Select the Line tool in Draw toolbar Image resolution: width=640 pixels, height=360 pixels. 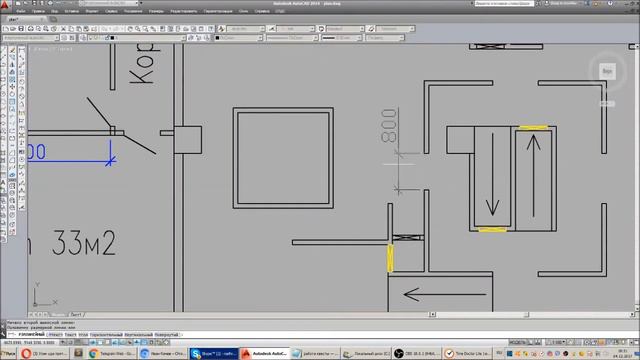3,50
